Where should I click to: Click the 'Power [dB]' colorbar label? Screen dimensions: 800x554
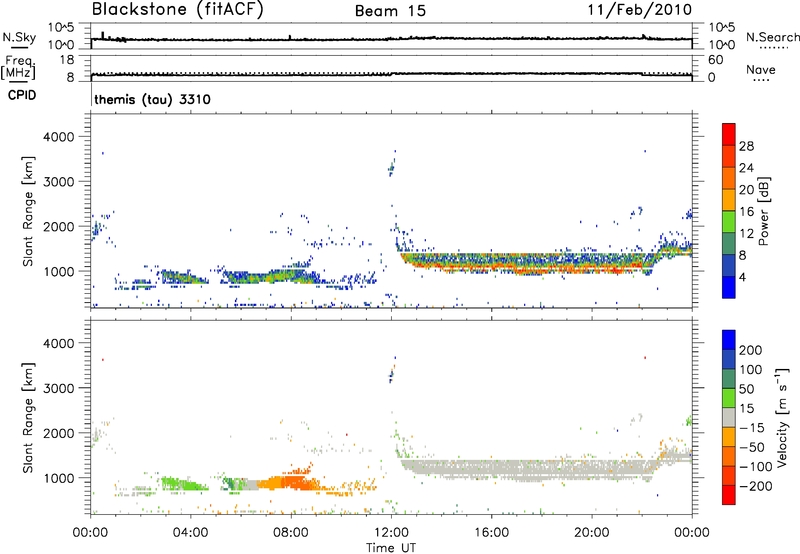(x=763, y=211)
